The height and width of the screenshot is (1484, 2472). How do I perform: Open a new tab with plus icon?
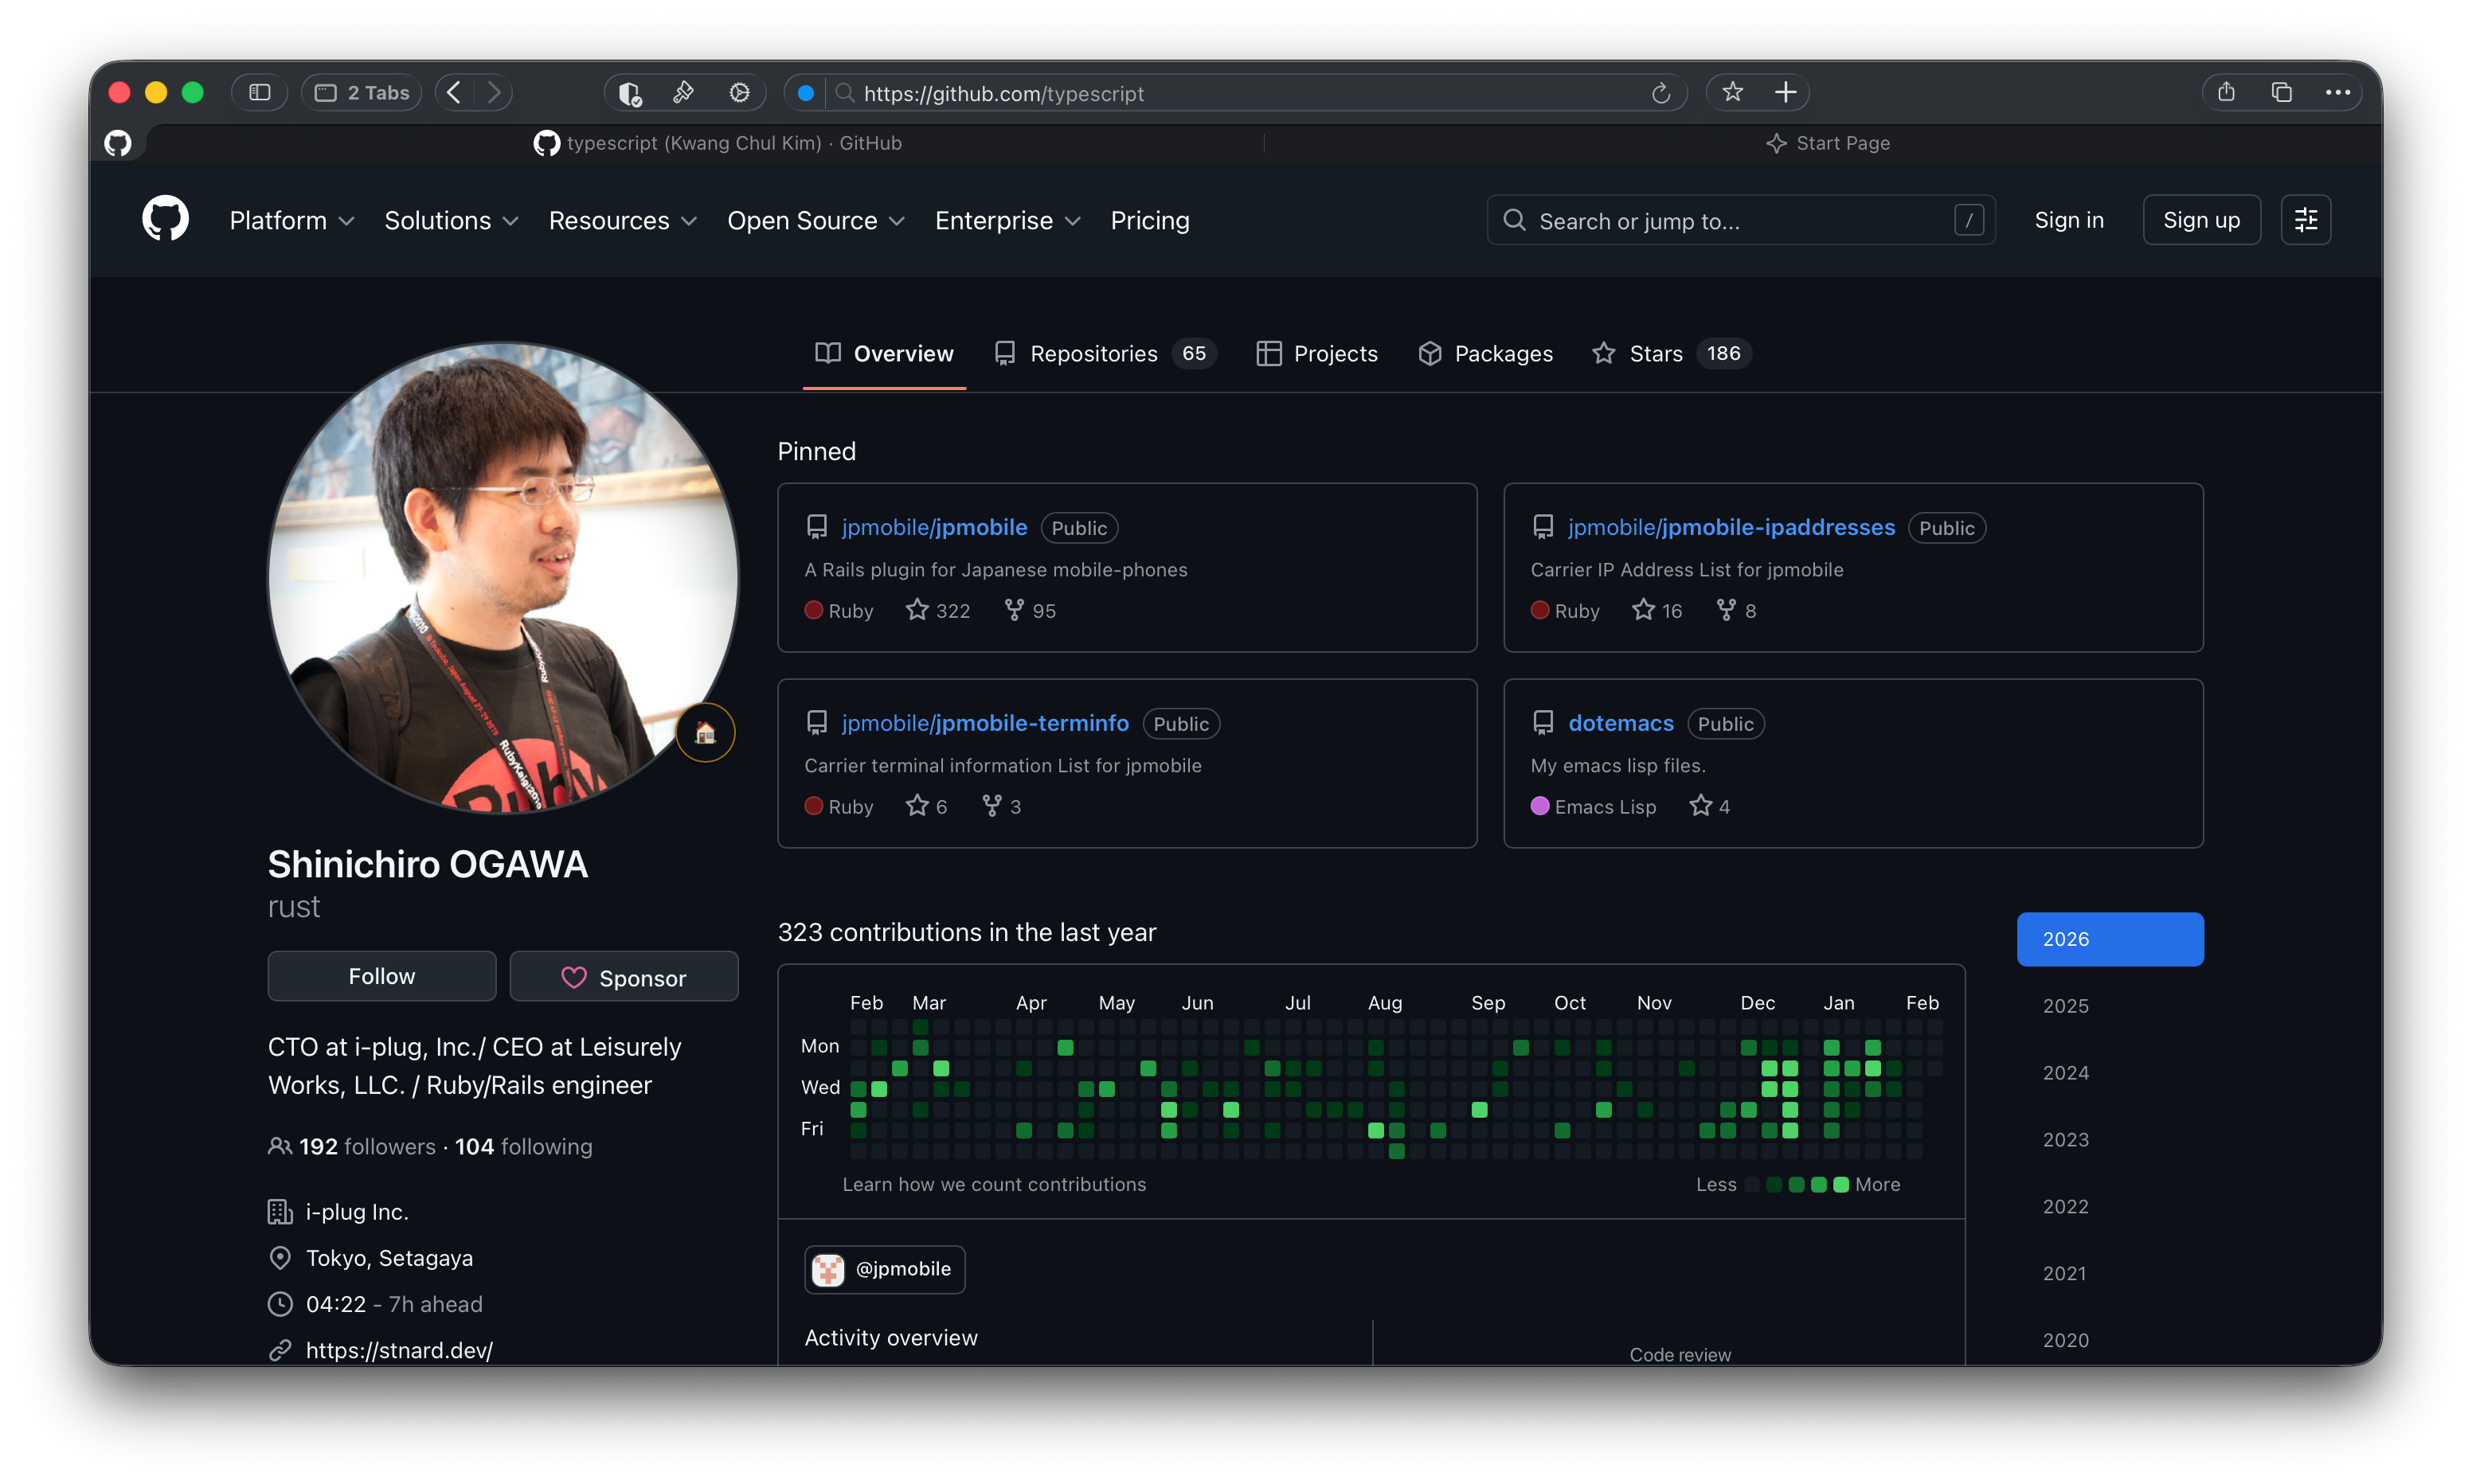[1785, 93]
